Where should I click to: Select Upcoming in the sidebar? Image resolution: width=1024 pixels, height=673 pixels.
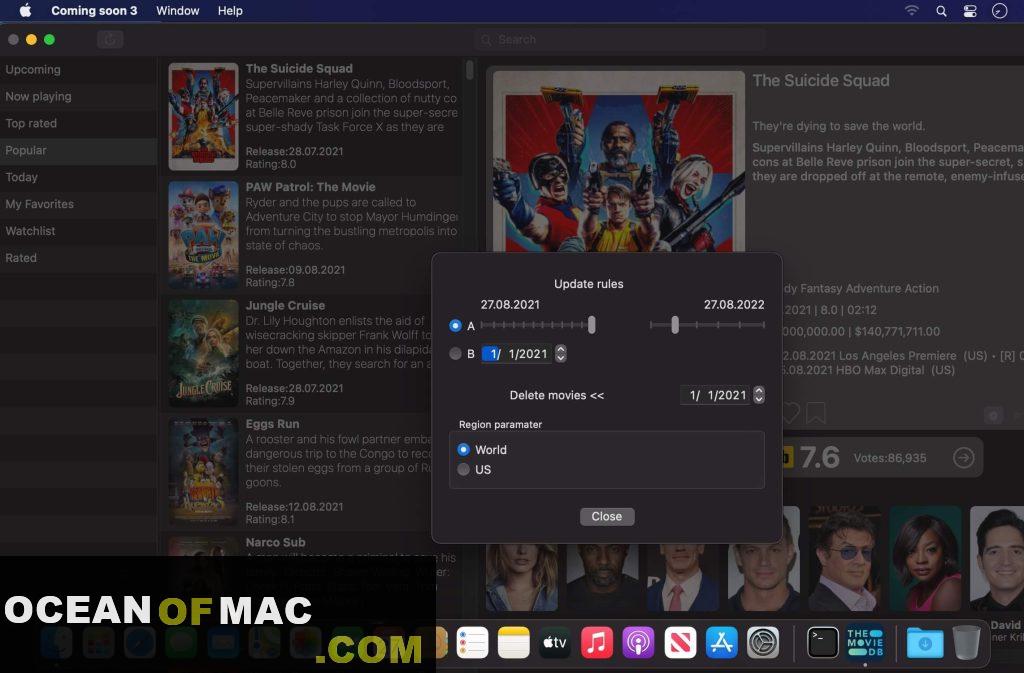pos(78,69)
